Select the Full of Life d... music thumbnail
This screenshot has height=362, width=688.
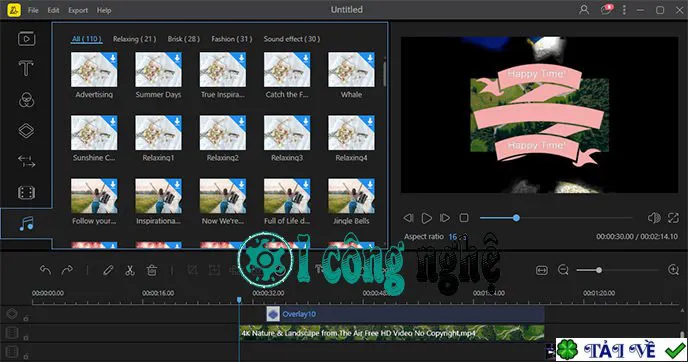click(x=287, y=196)
